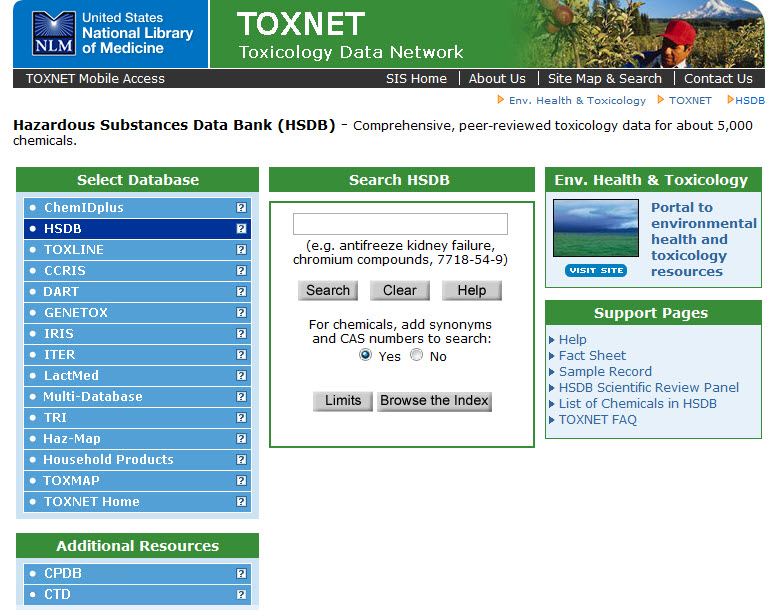Open help icon next to TRI
This screenshot has height=616, width=777.
coord(241,418)
